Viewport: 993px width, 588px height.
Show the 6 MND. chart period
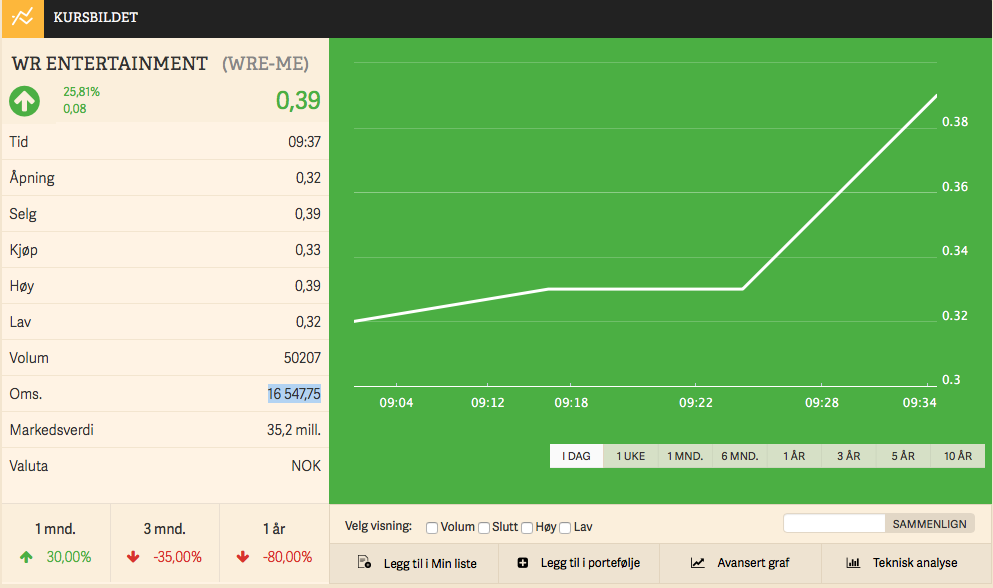coord(740,456)
